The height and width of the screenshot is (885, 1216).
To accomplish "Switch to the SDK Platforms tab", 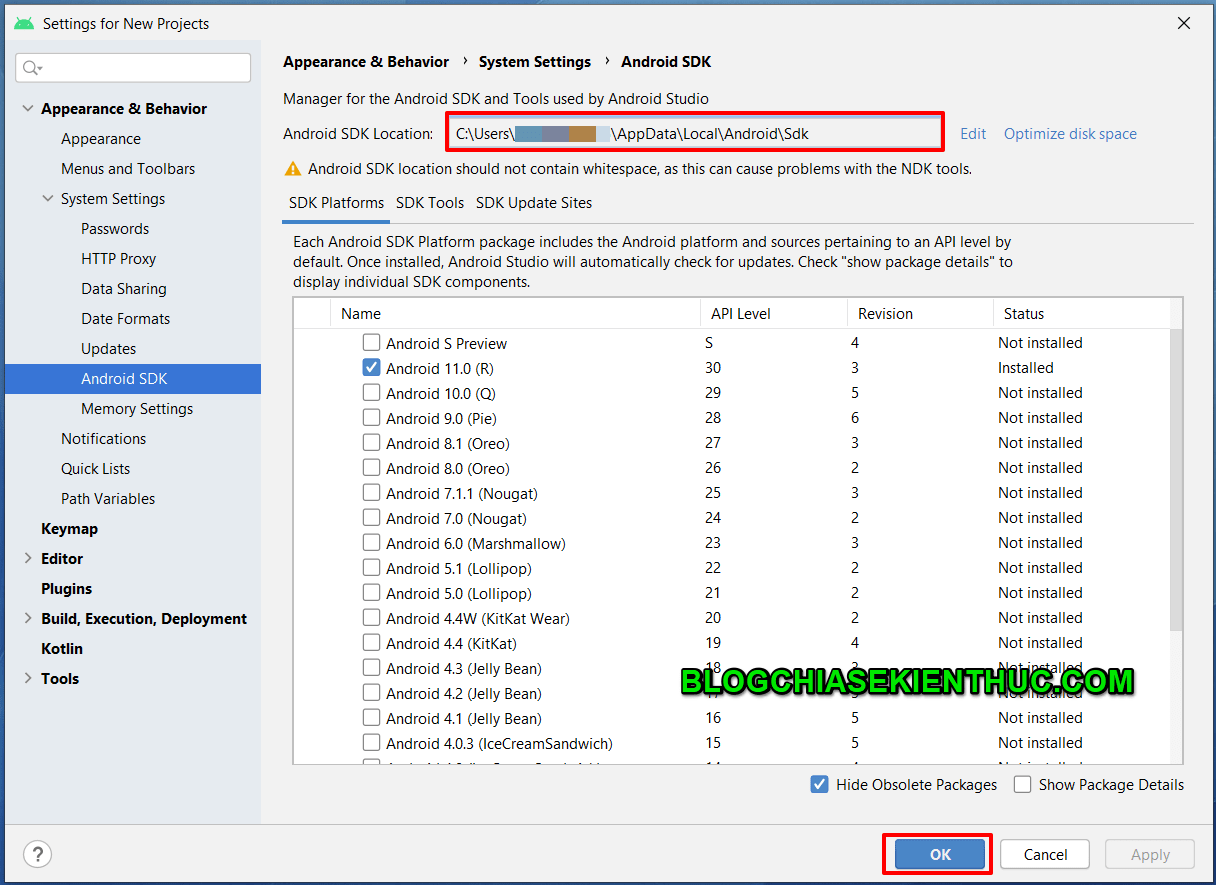I will tap(336, 203).
